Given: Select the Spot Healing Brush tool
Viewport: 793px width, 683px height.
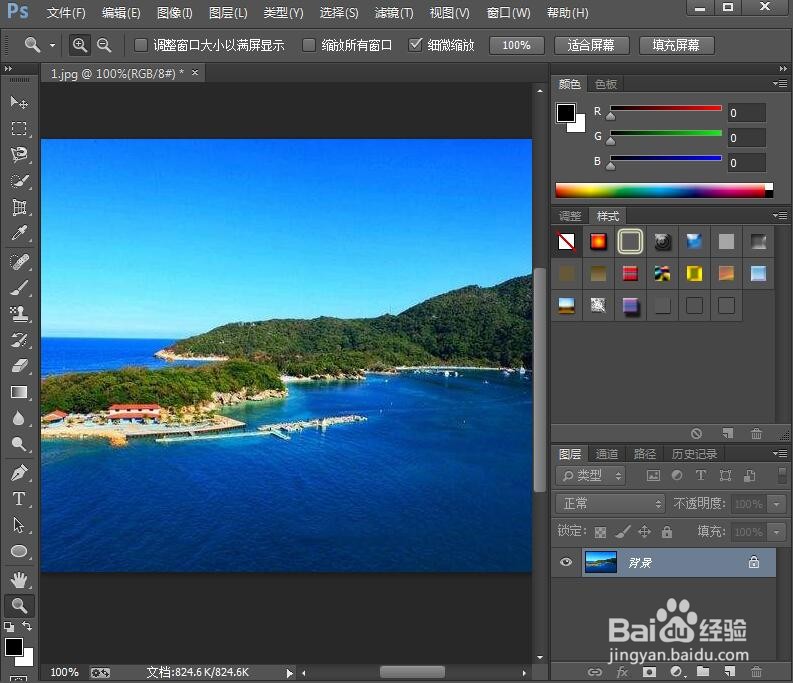Looking at the screenshot, I should point(19,262).
